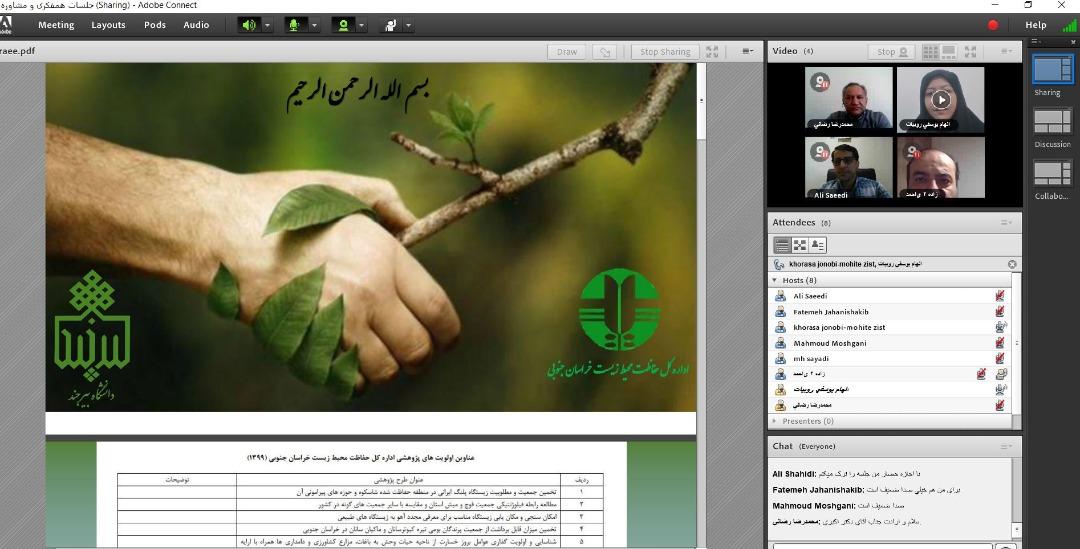Viewport: 1080px width, 549px height.
Task: Dismiss the active speakers notification bar
Action: pos(1012,264)
